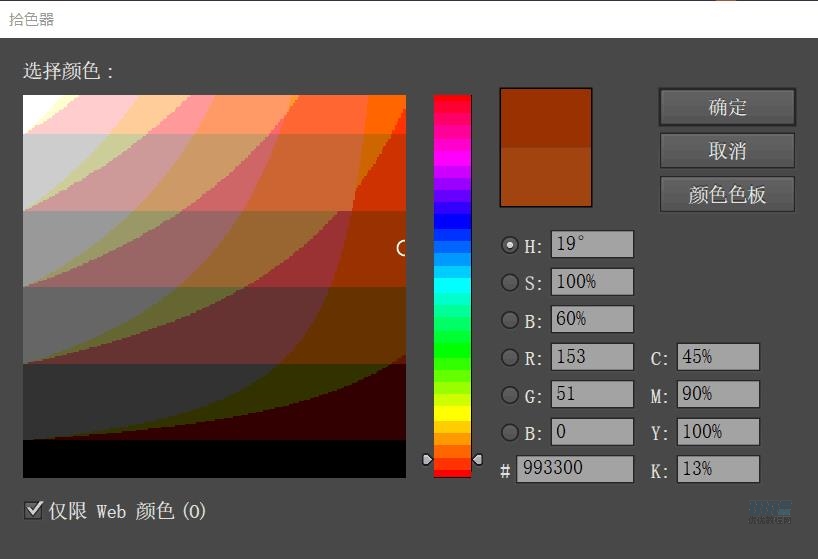Viewport: 818px width, 559px height.
Task: Click the circular color field picker marker
Action: pyautogui.click(x=402, y=247)
